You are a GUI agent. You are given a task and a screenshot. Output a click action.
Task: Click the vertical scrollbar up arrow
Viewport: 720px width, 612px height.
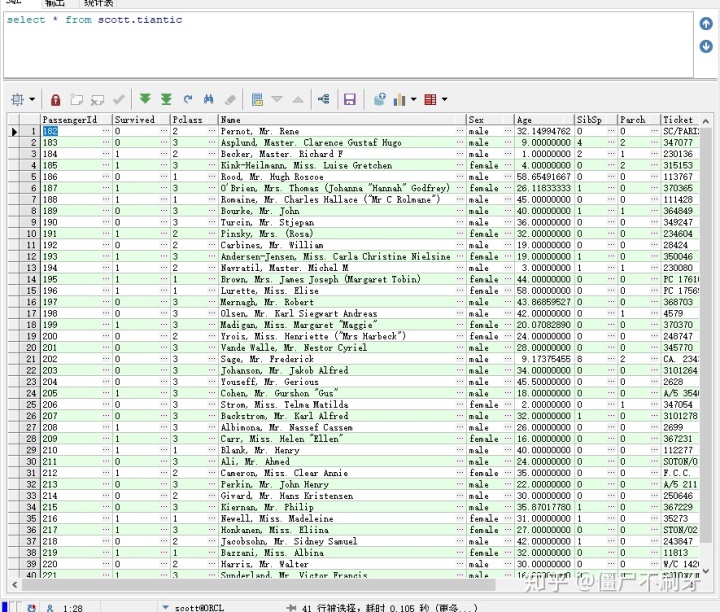pos(706,121)
